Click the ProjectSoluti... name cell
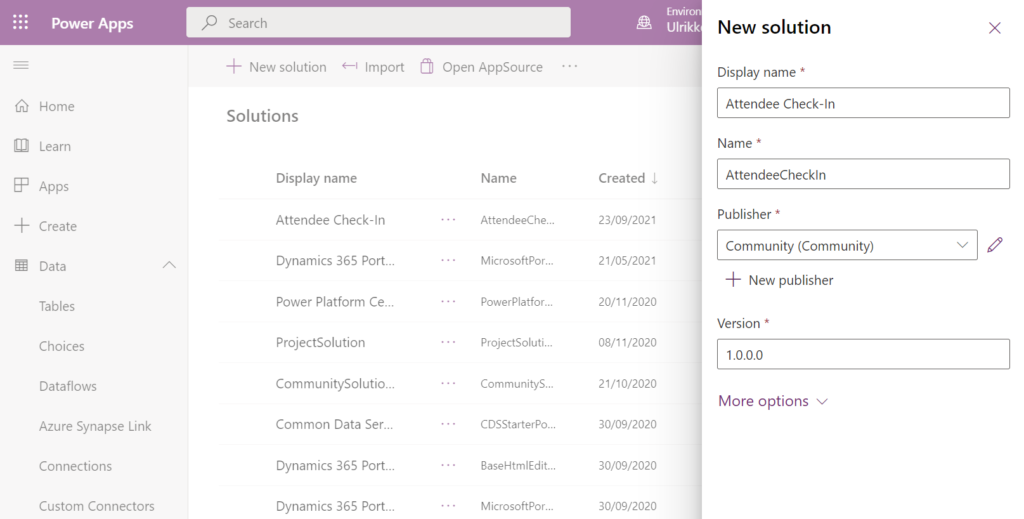Image resolution: width=1024 pixels, height=519 pixels. point(516,342)
